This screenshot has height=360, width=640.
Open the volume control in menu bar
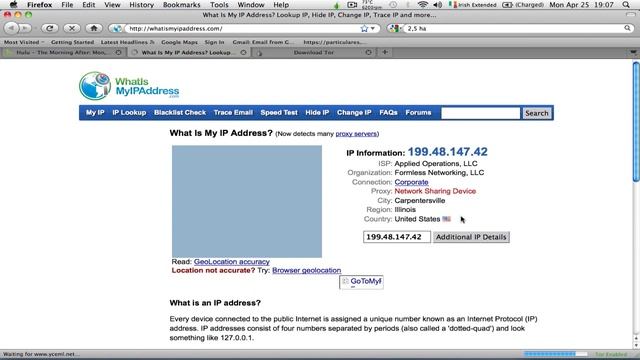pyautogui.click(x=438, y=5)
